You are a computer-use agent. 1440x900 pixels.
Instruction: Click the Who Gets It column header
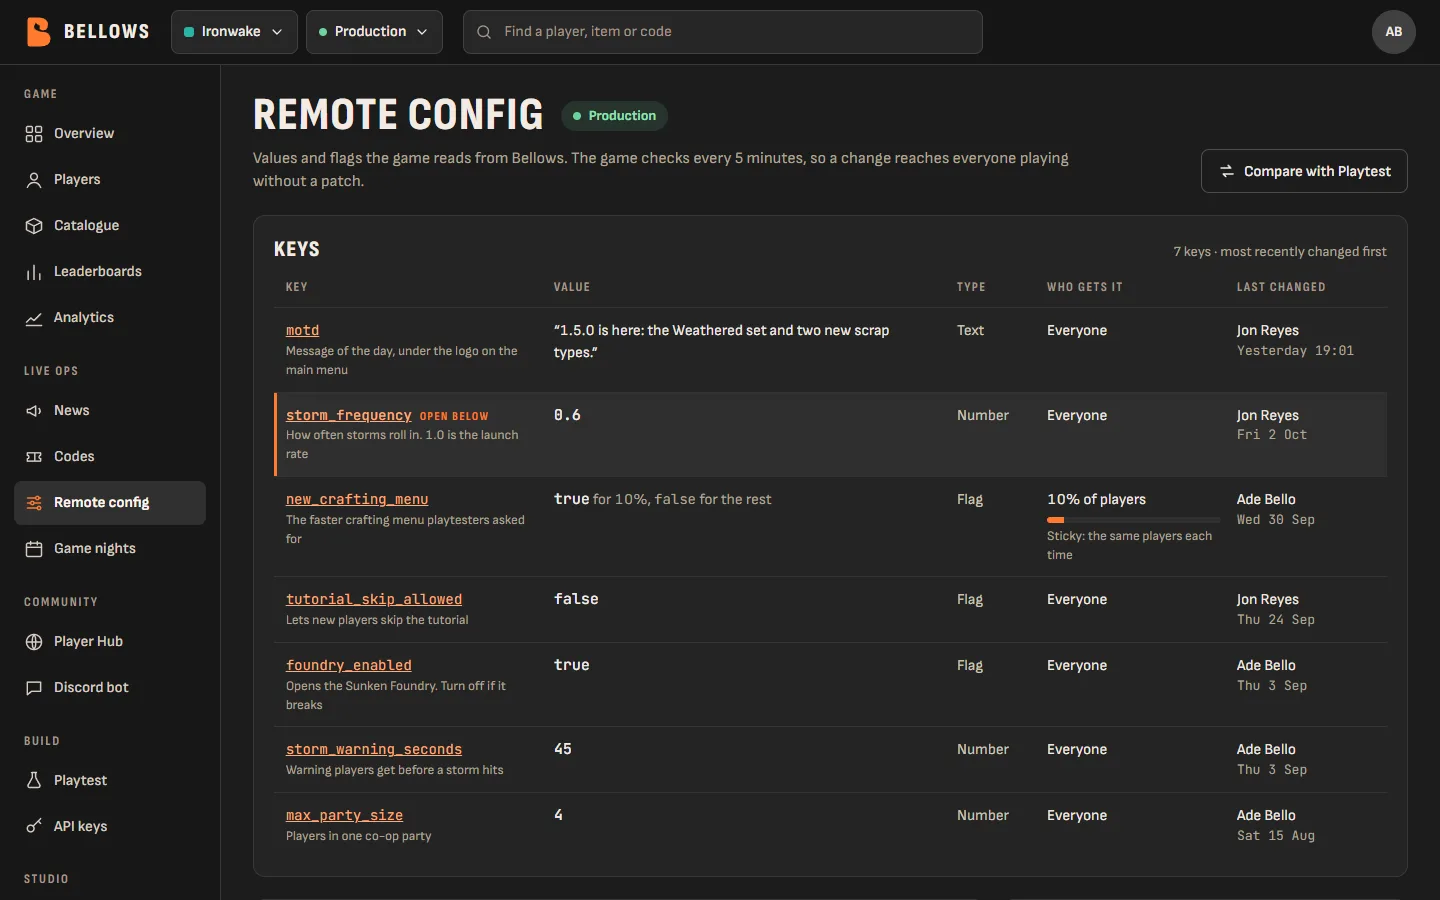1085,287
